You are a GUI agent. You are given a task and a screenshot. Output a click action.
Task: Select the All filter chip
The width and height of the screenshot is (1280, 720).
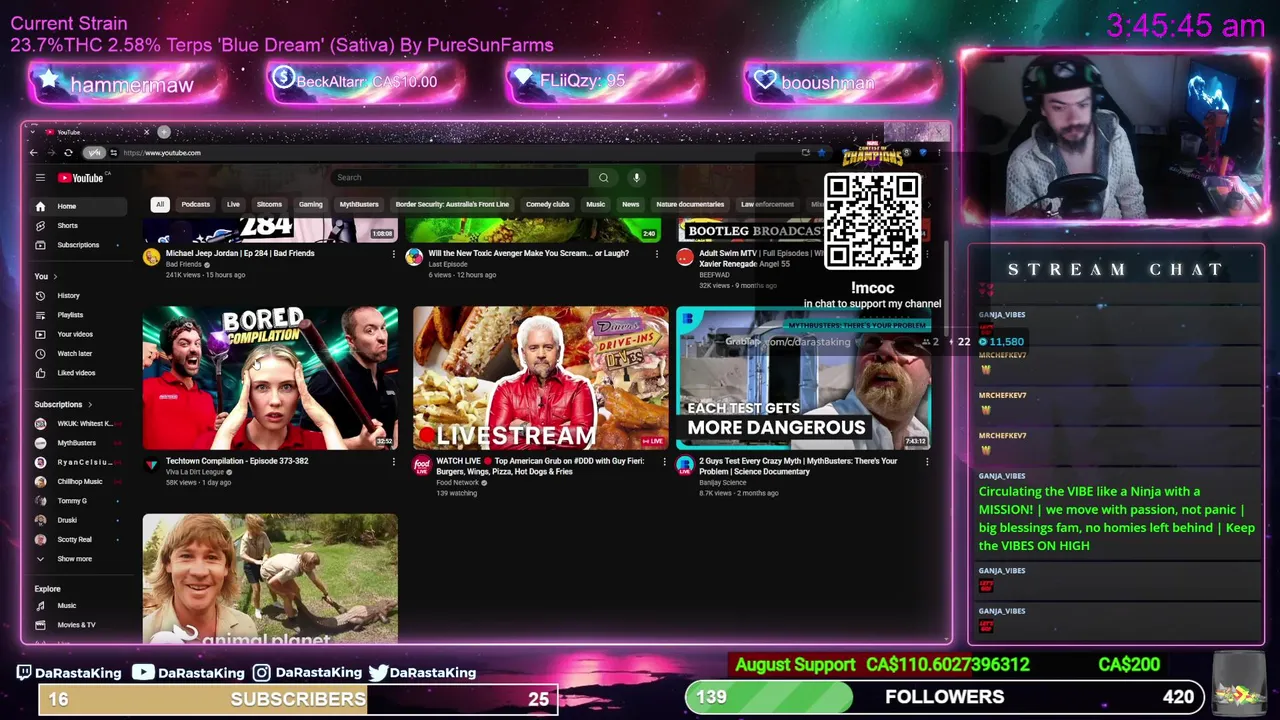point(159,204)
